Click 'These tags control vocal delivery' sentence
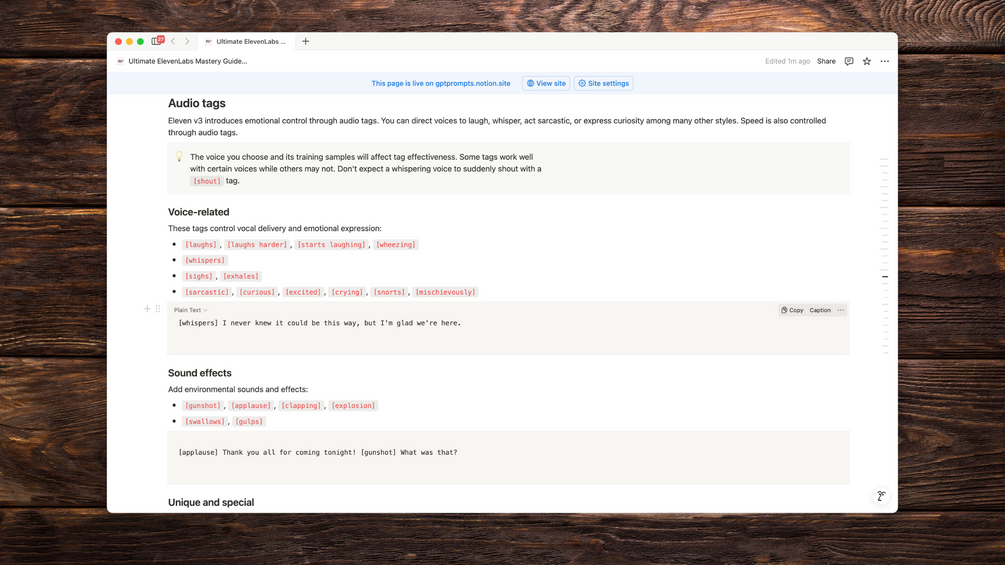Image resolution: width=1005 pixels, height=565 pixels. click(x=274, y=228)
